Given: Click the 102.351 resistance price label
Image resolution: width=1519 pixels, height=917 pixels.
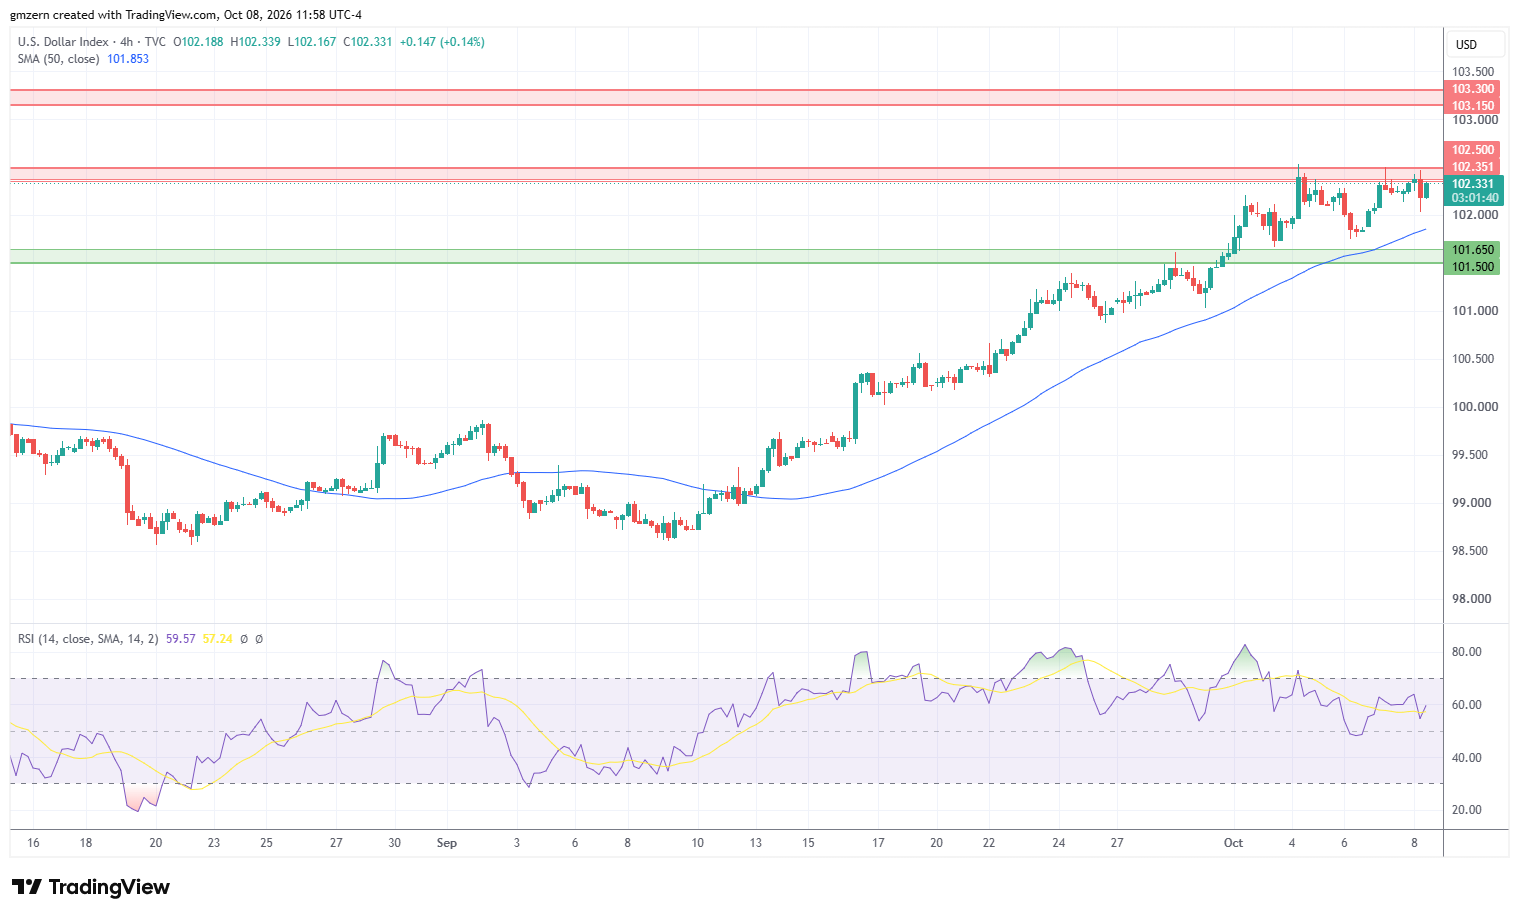Looking at the screenshot, I should point(1473,167).
